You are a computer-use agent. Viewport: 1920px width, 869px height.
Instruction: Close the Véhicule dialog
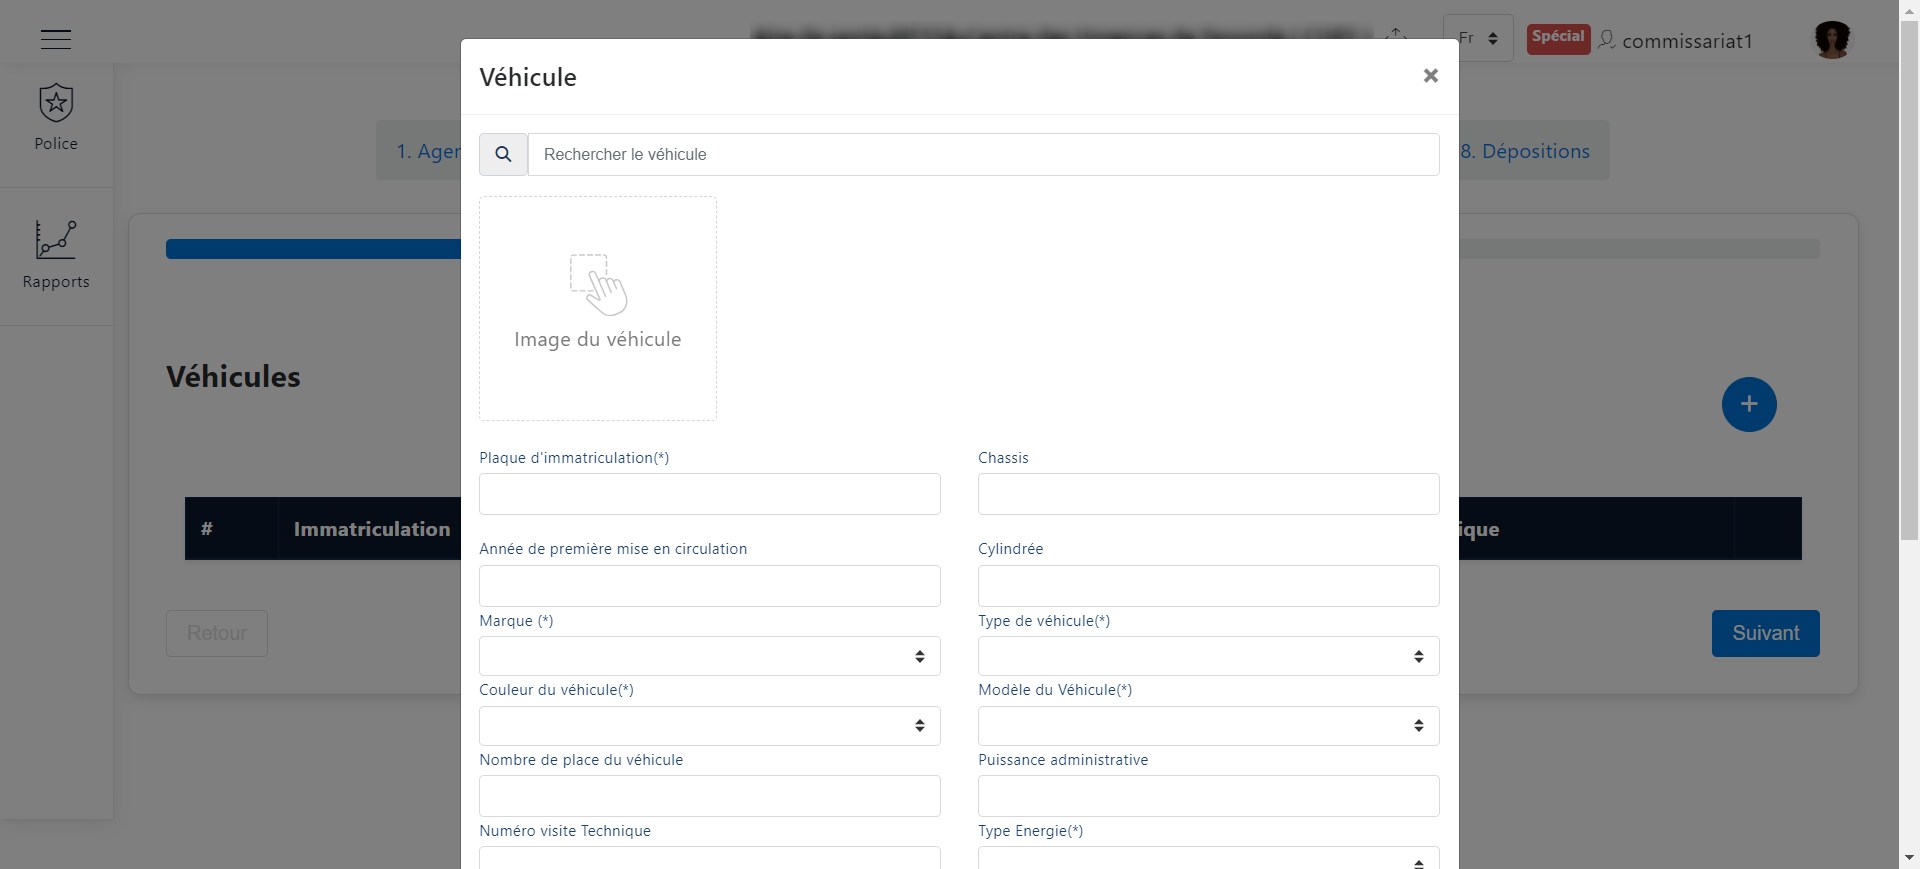pos(1430,76)
